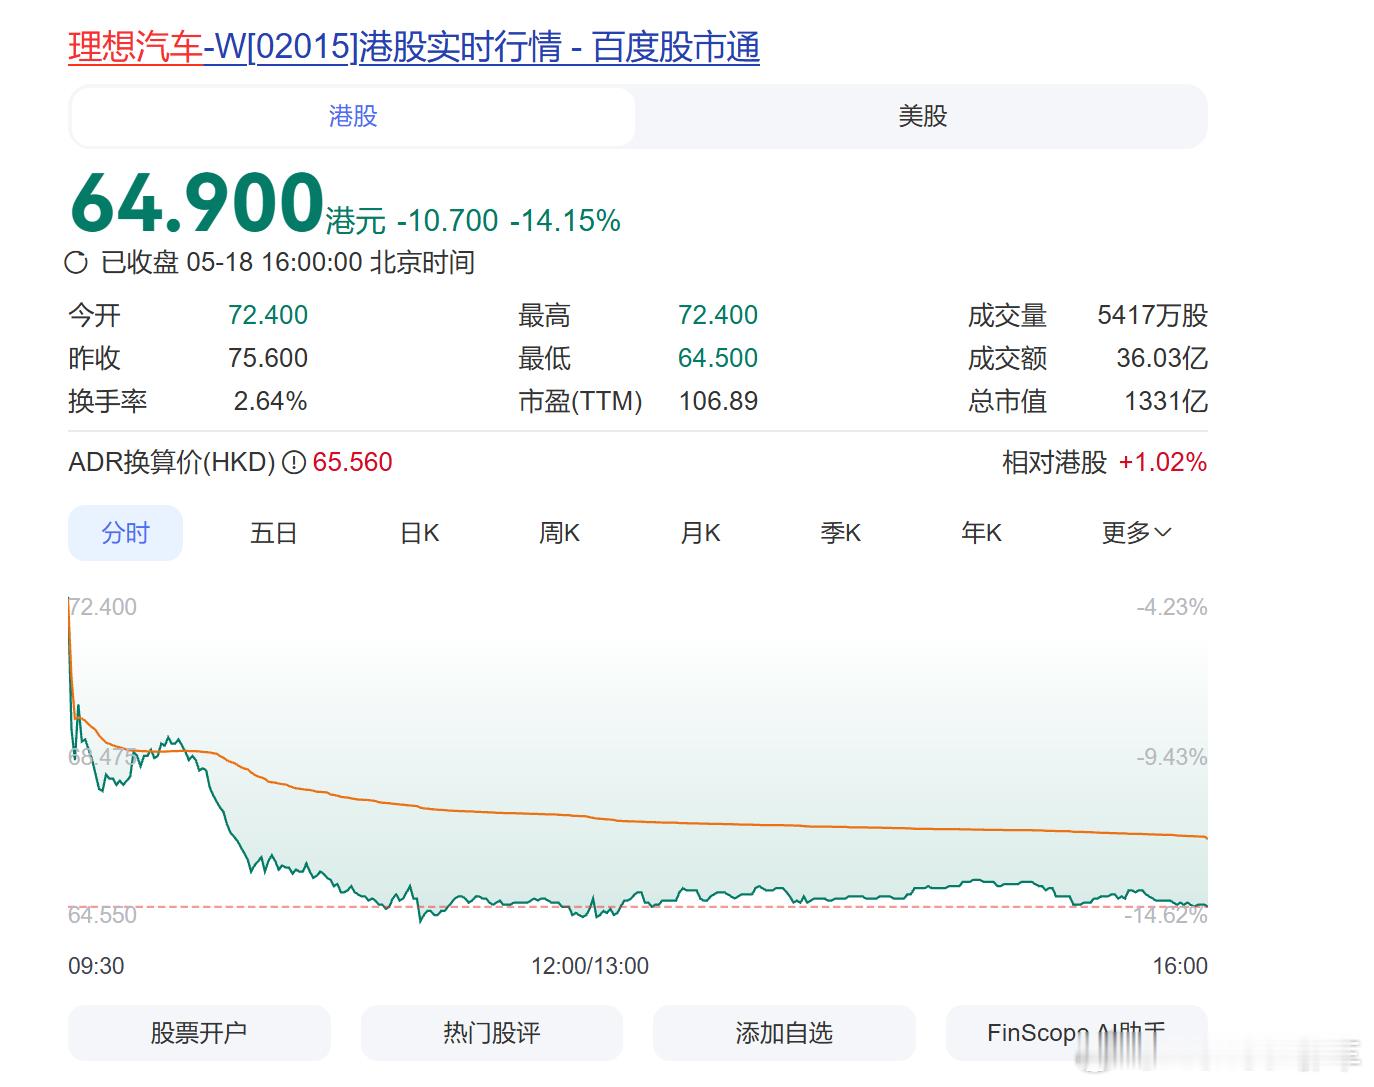The image size is (1374, 1087).
Task: Open the FinScope AI助手 button
Action: [1076, 1033]
